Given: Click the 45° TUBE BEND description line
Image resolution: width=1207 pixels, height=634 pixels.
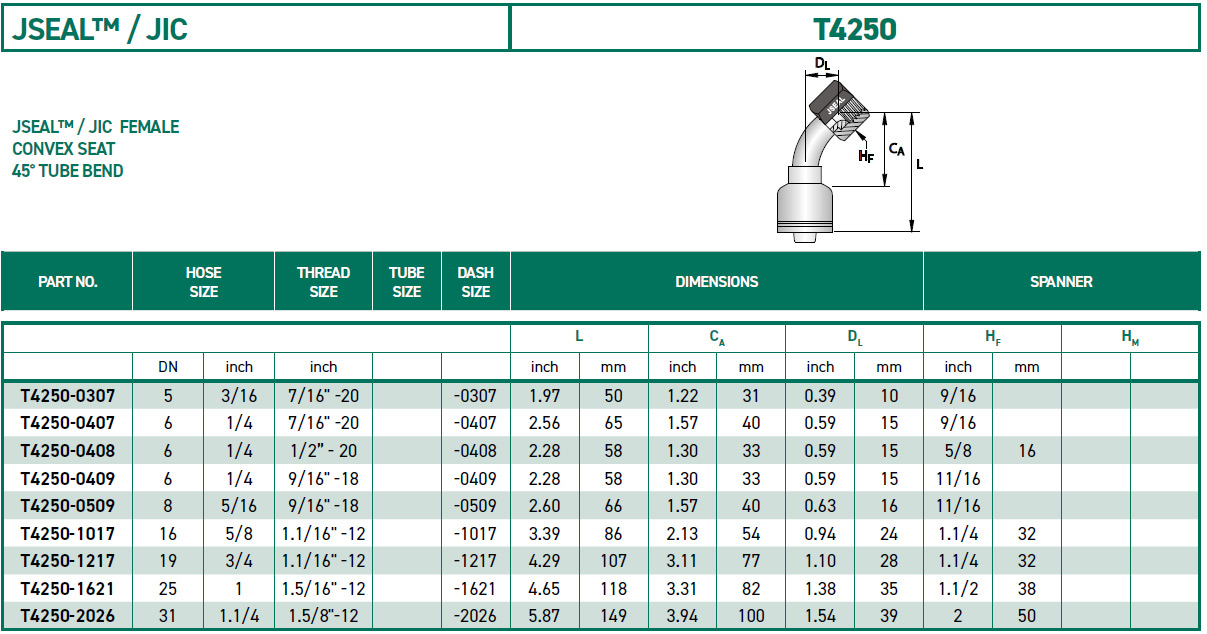Looking at the screenshot, I should tap(68, 171).
